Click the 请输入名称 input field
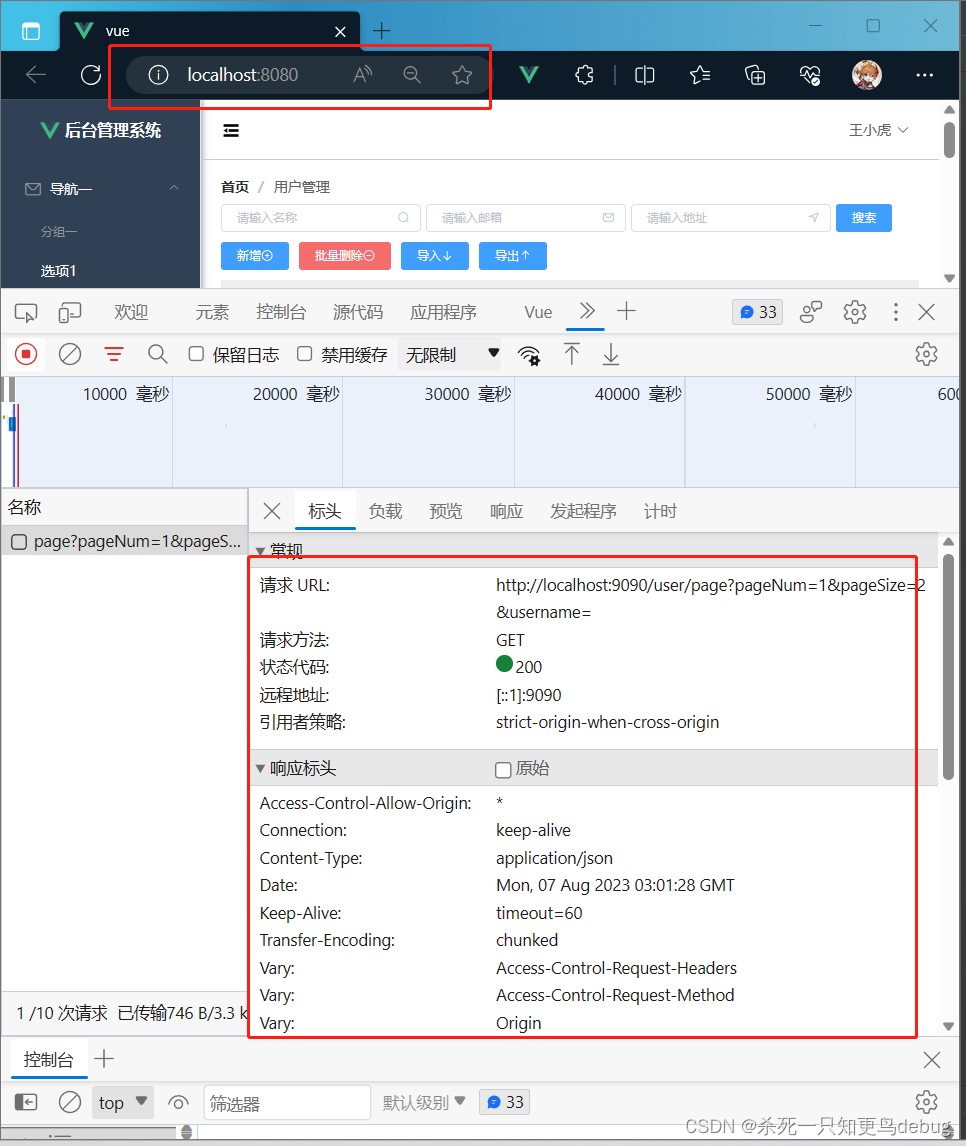This screenshot has height=1146, width=966. tap(320, 218)
